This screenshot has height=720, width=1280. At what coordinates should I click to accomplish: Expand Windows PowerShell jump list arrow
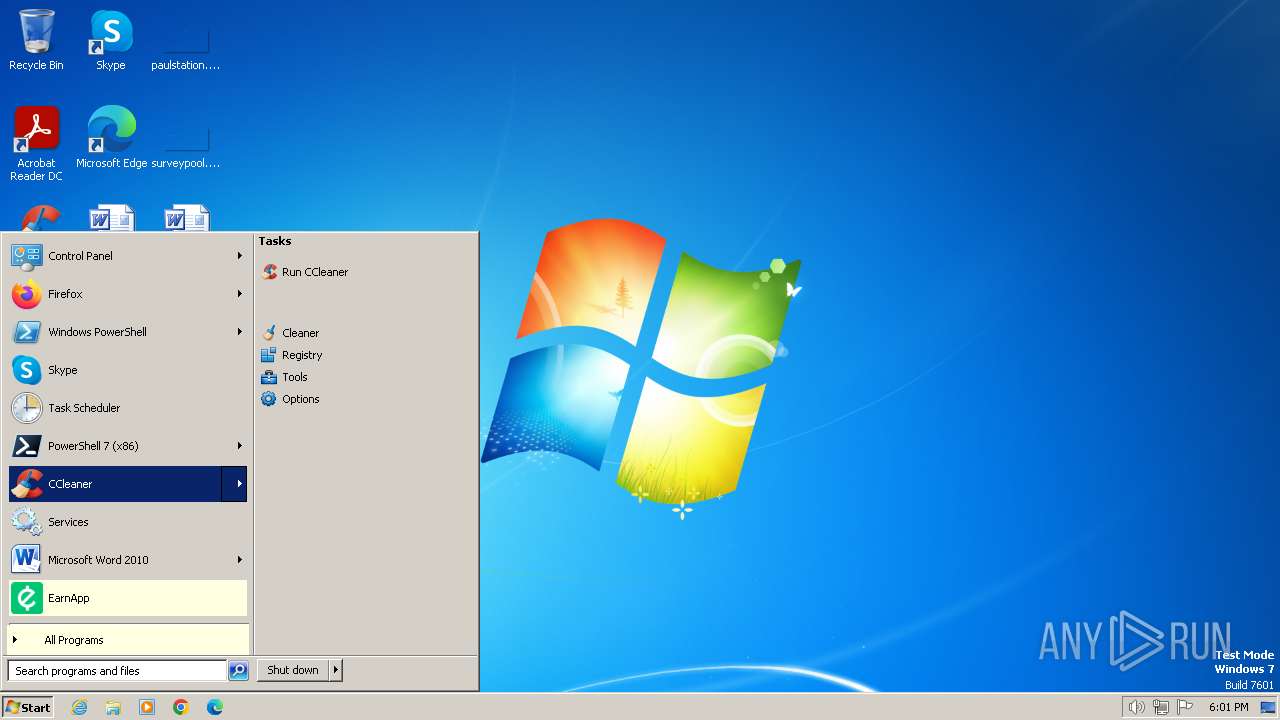click(239, 332)
